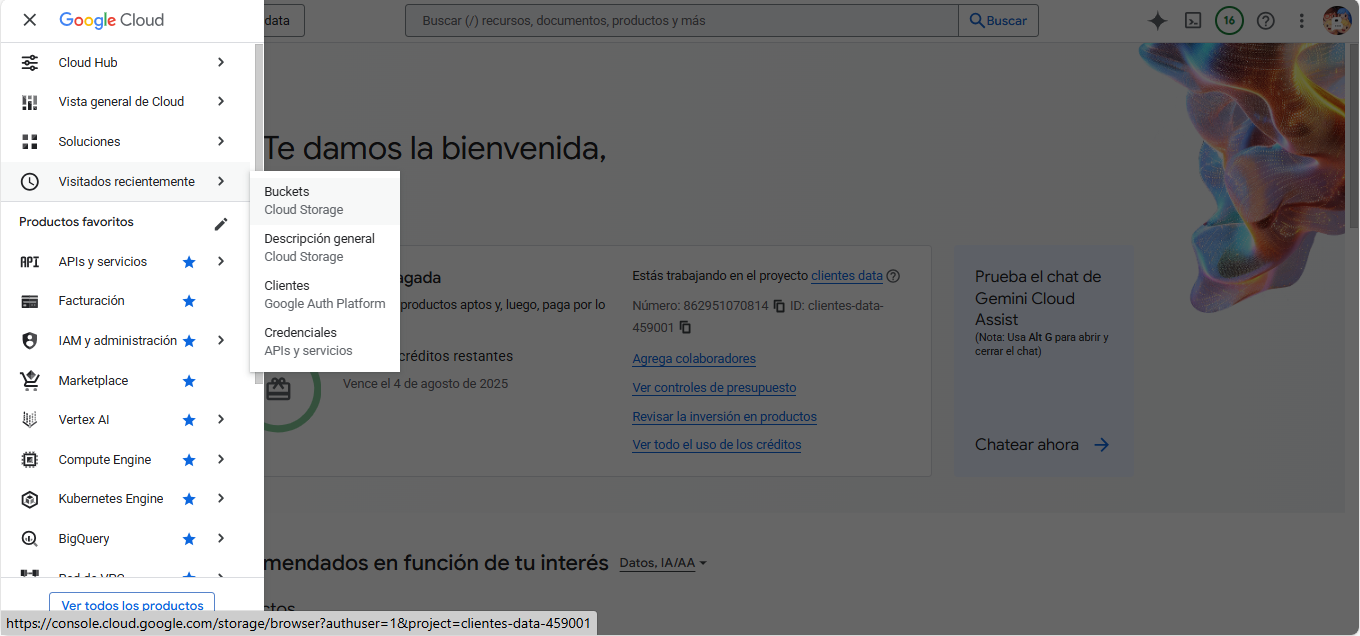Click the Facturación card icon
This screenshot has width=1360, height=636.
[30, 301]
